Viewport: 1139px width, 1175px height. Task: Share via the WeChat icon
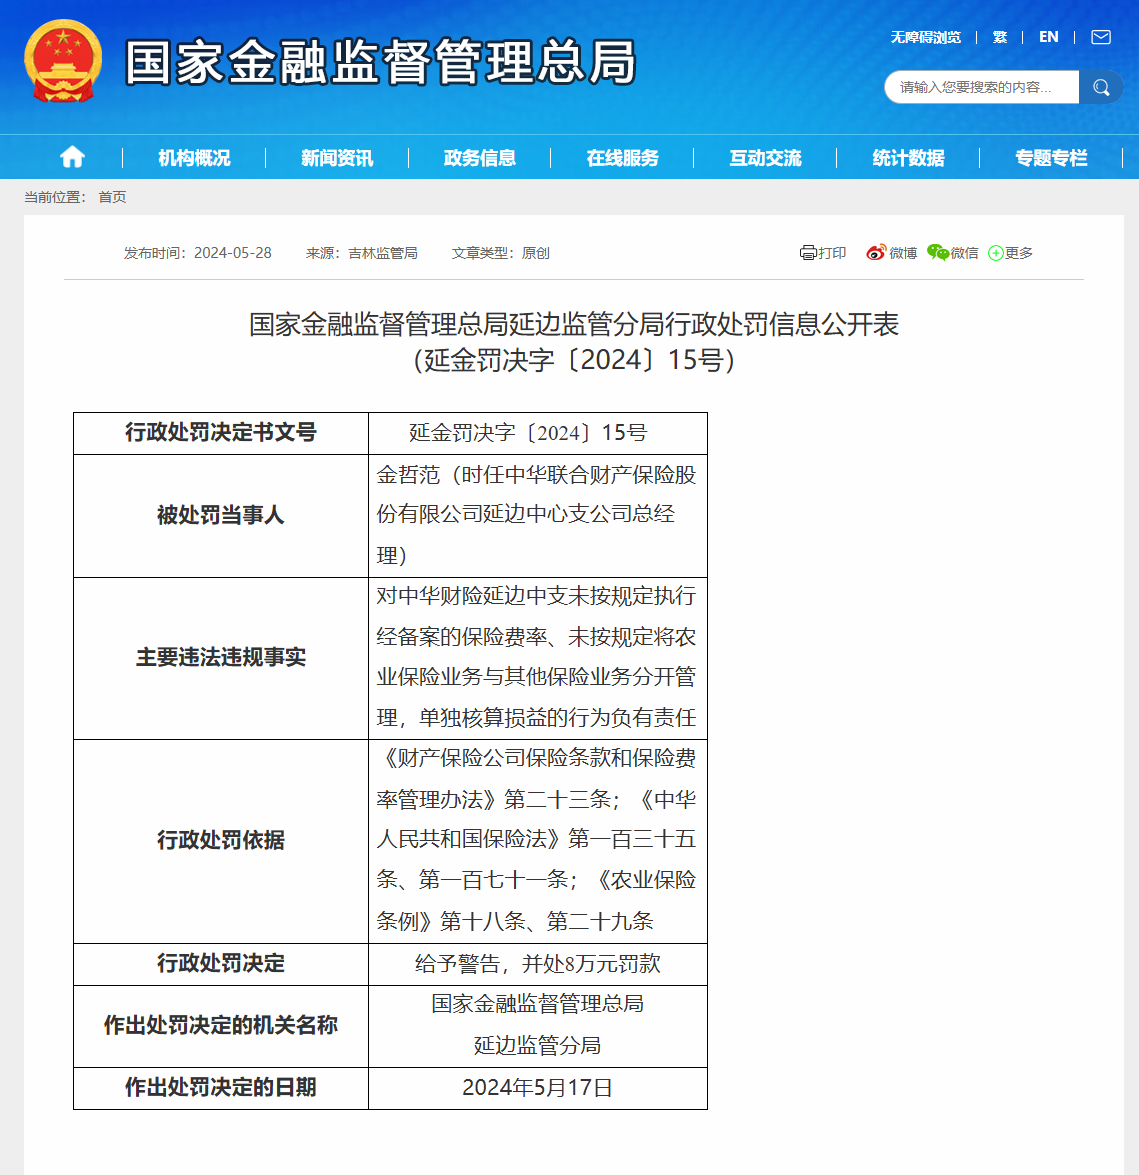(x=937, y=253)
